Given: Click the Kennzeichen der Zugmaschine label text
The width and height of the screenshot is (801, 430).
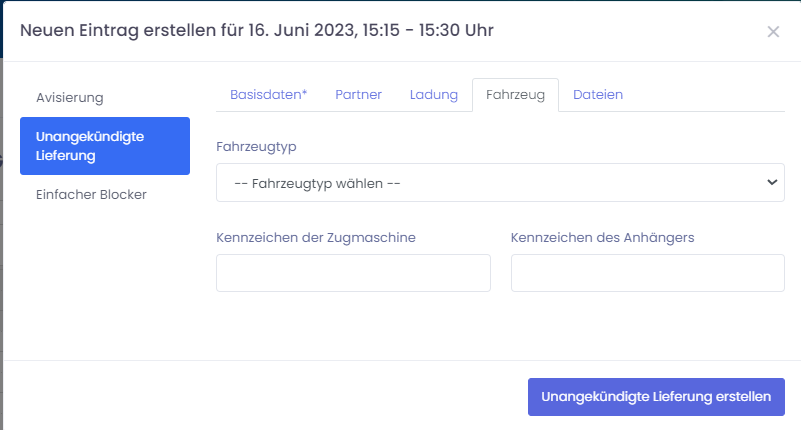Looking at the screenshot, I should (x=315, y=237).
